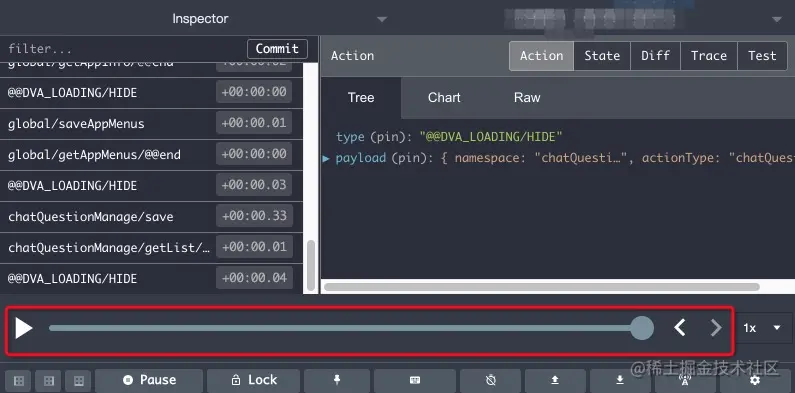The image size is (795, 393).
Task: Click the Export download arrow icon
Action: coord(620,380)
